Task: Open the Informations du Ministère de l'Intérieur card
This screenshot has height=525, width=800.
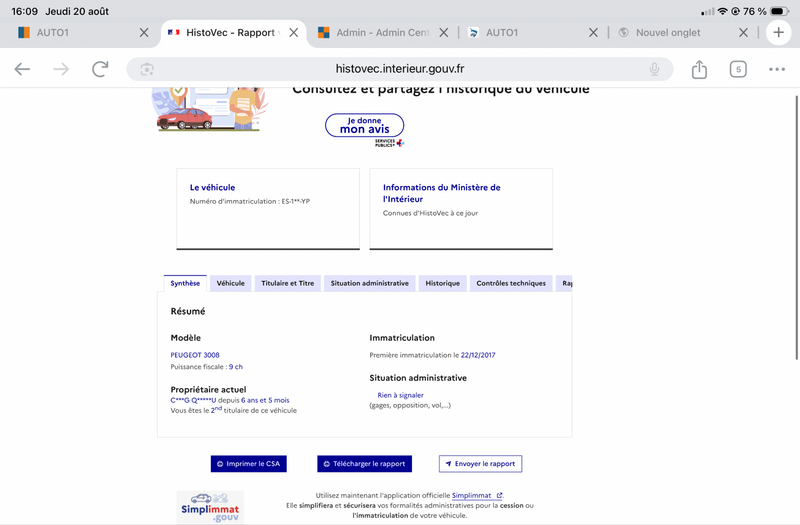Action: point(461,209)
